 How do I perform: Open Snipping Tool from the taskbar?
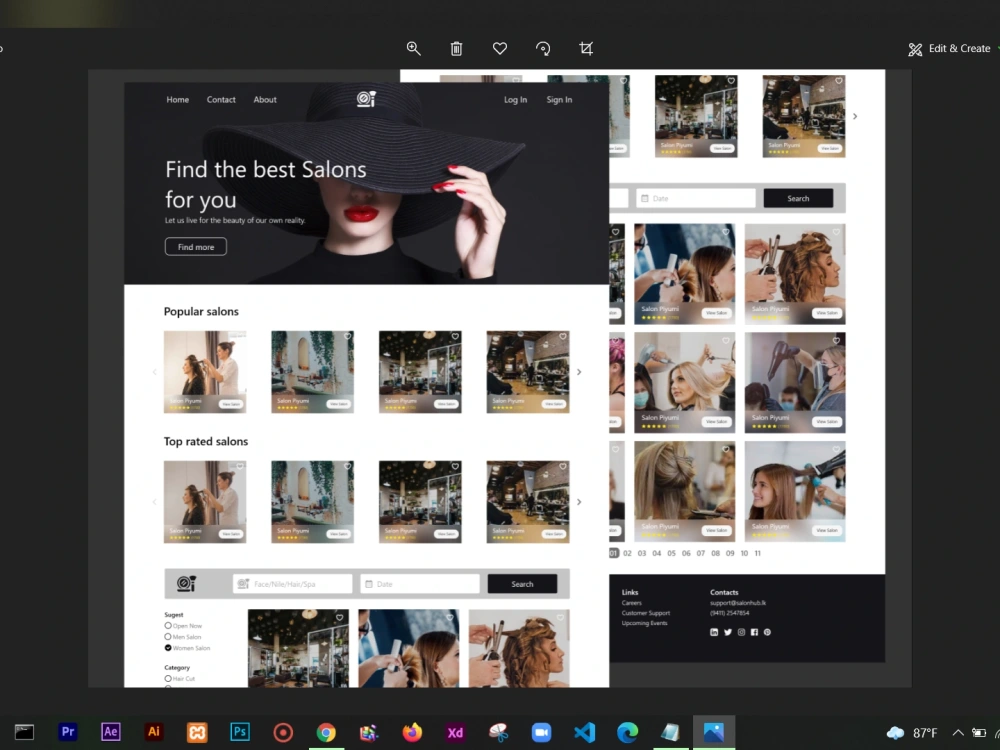tap(498, 732)
